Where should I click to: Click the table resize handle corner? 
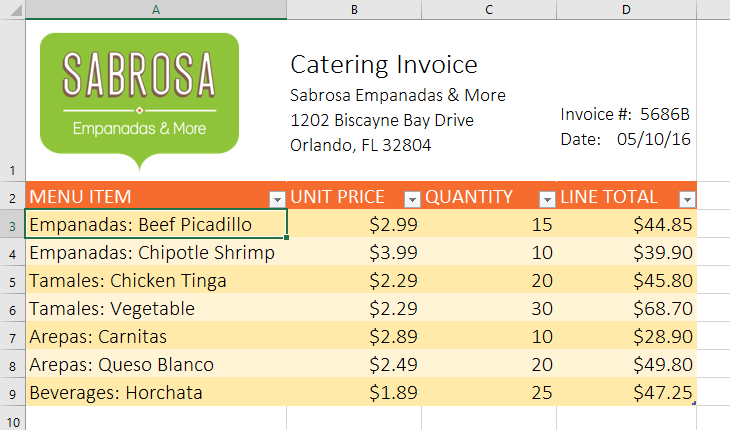693,403
